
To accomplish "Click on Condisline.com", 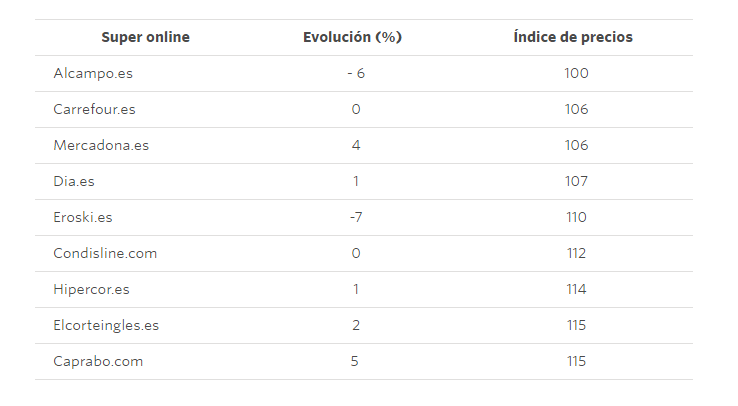I will (105, 253).
